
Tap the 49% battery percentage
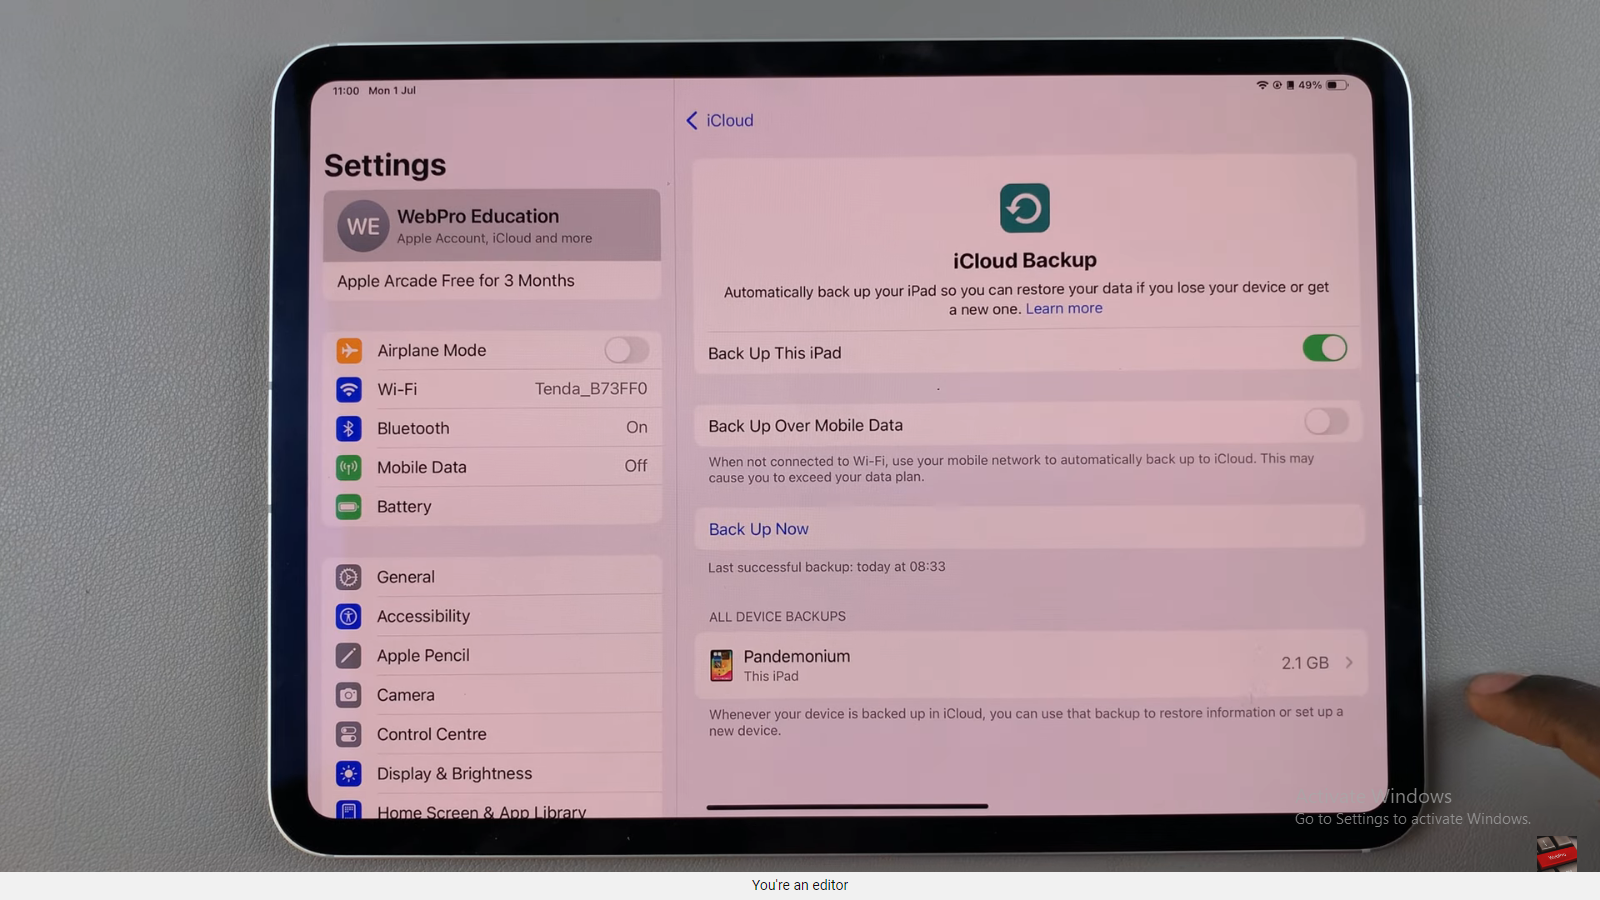(1310, 85)
